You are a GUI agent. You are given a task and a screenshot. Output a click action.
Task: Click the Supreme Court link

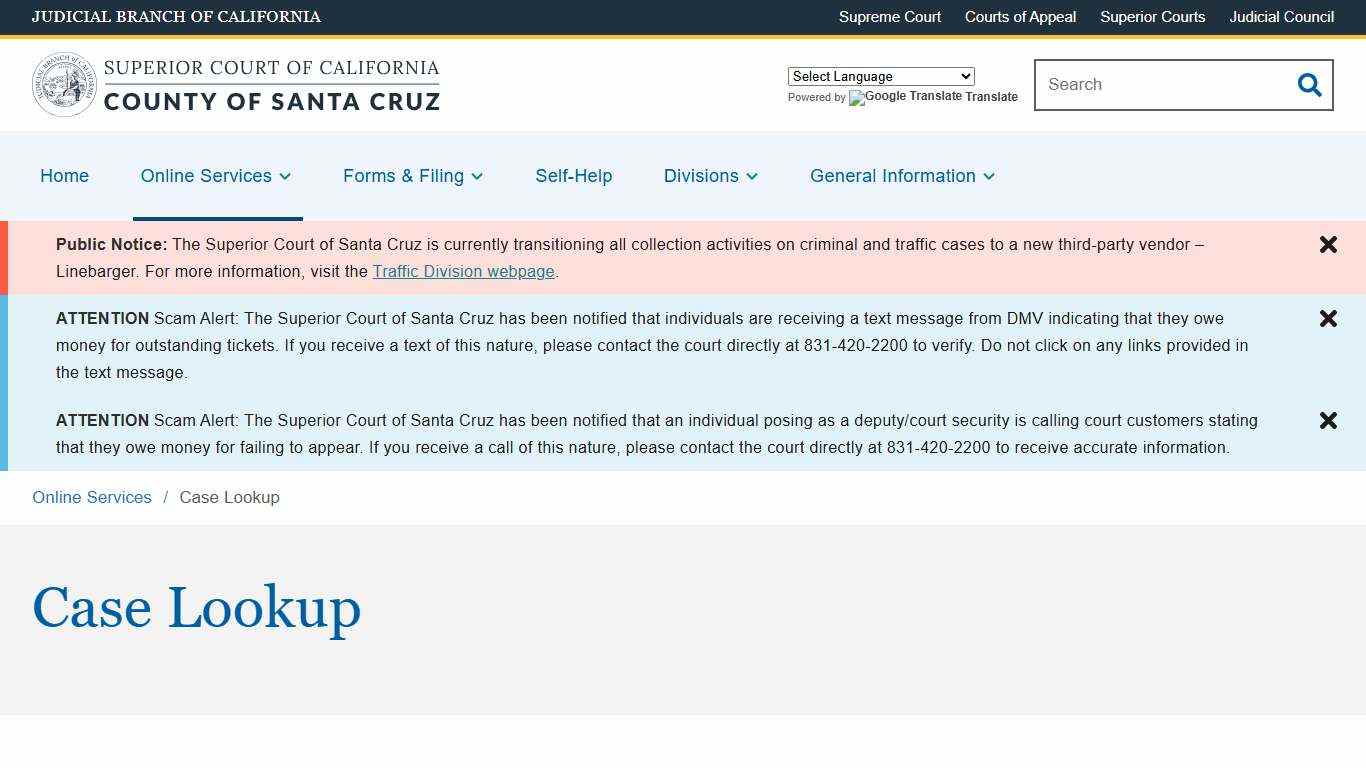[x=889, y=17]
